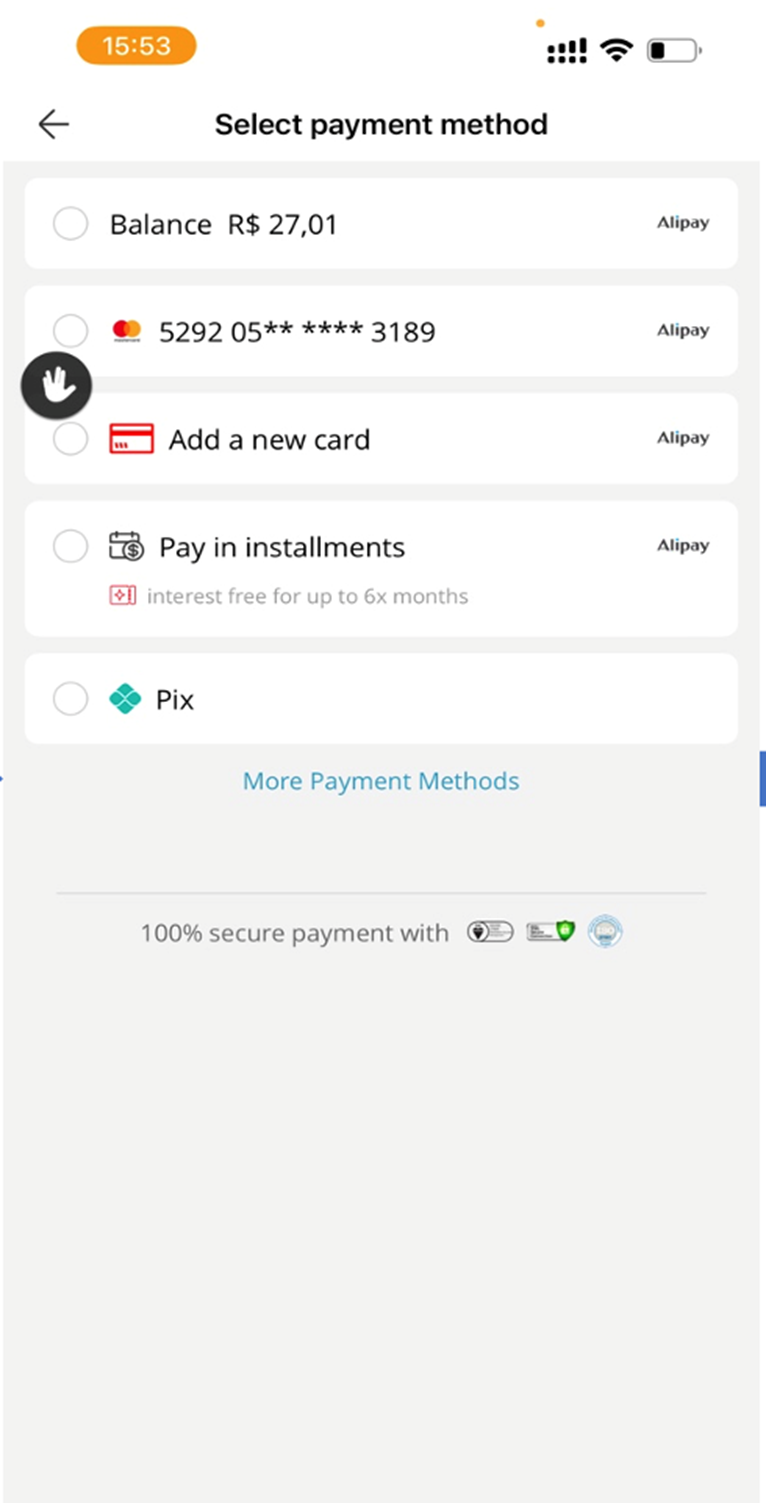
Task: Tap the floating hand gesture button
Action: [56, 386]
